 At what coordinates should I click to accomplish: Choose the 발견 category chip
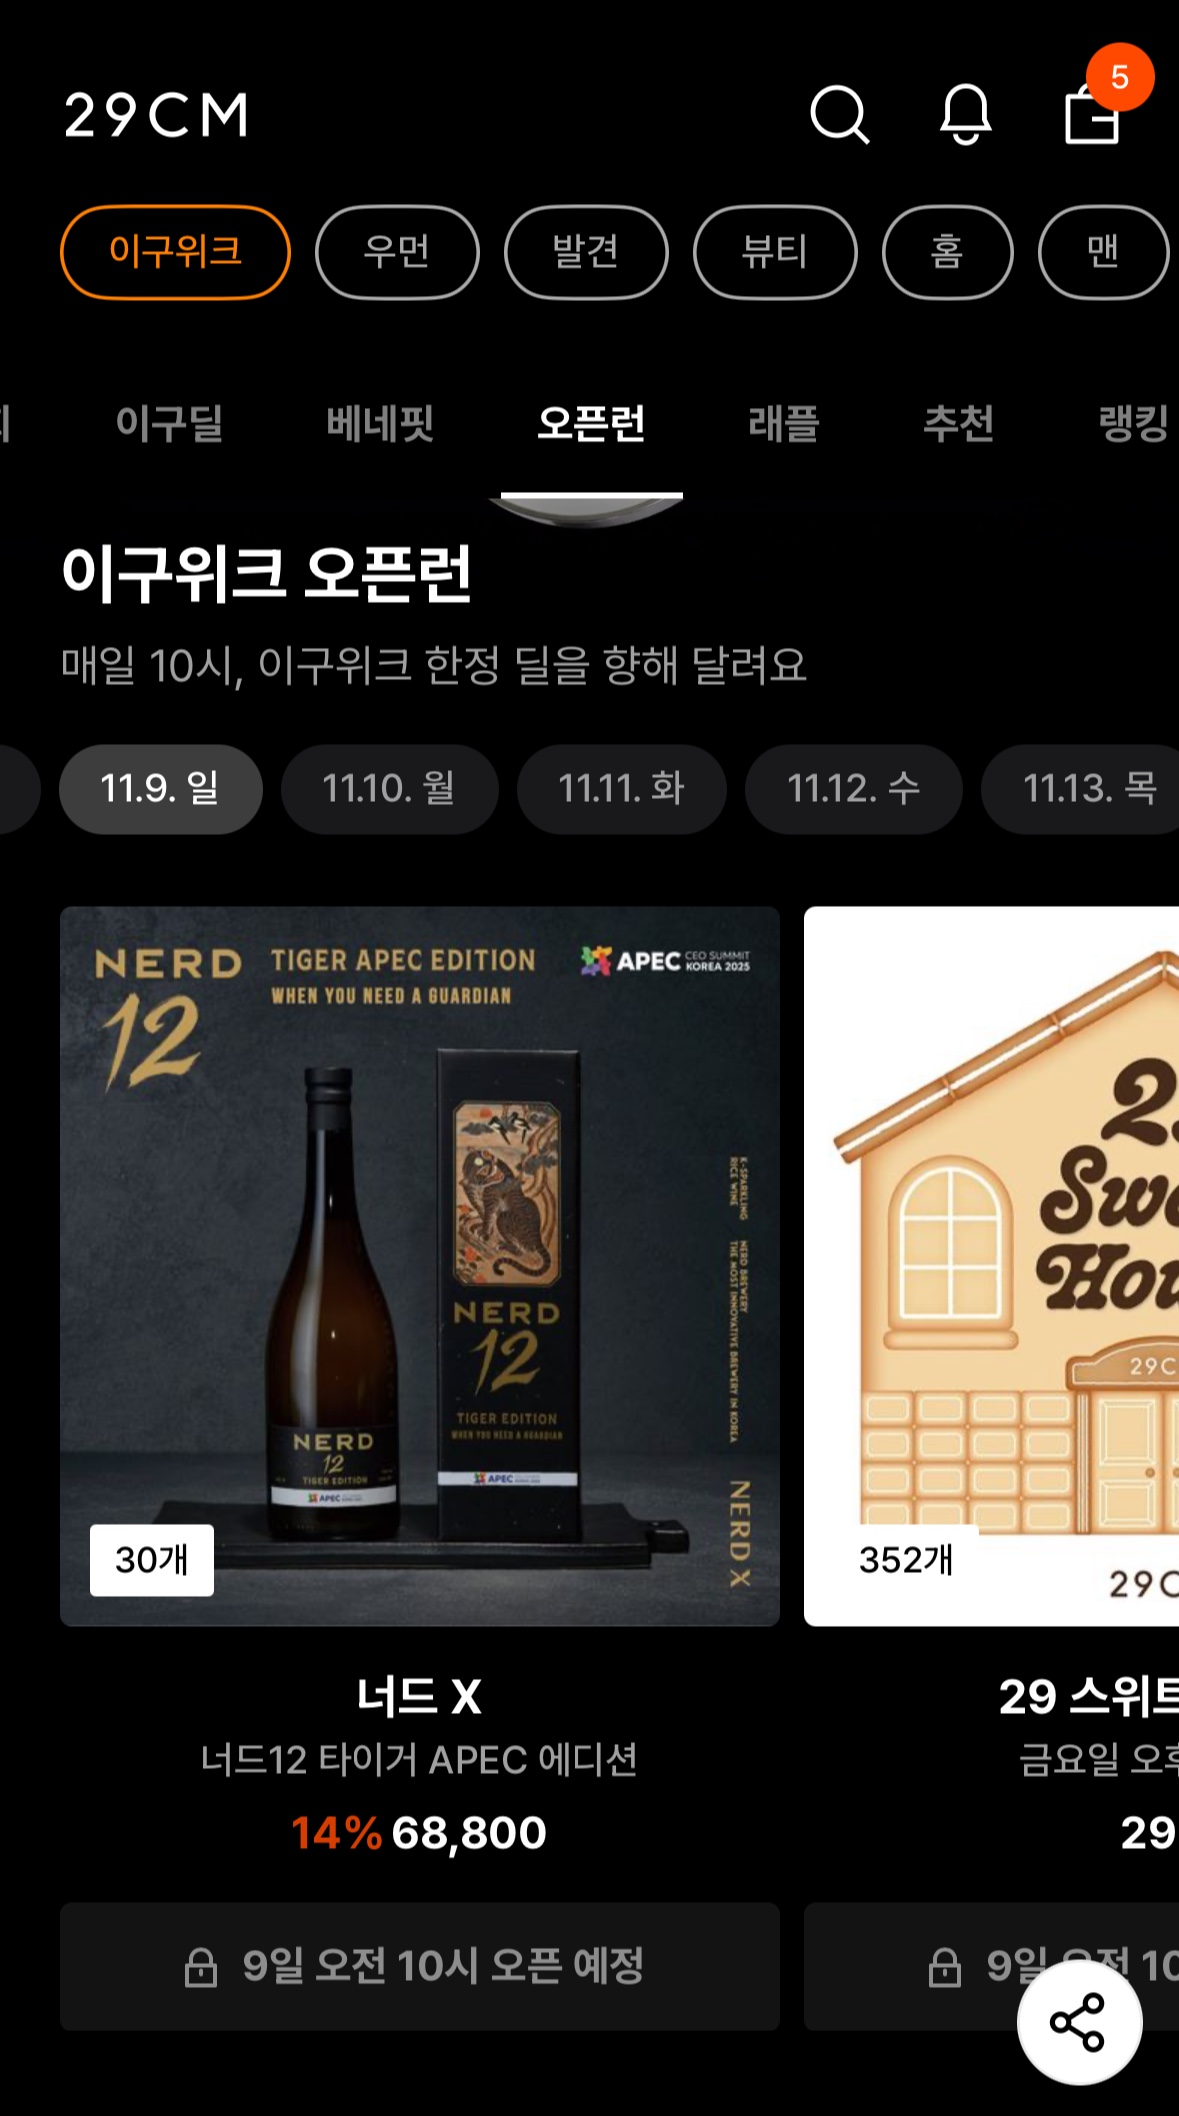[586, 252]
